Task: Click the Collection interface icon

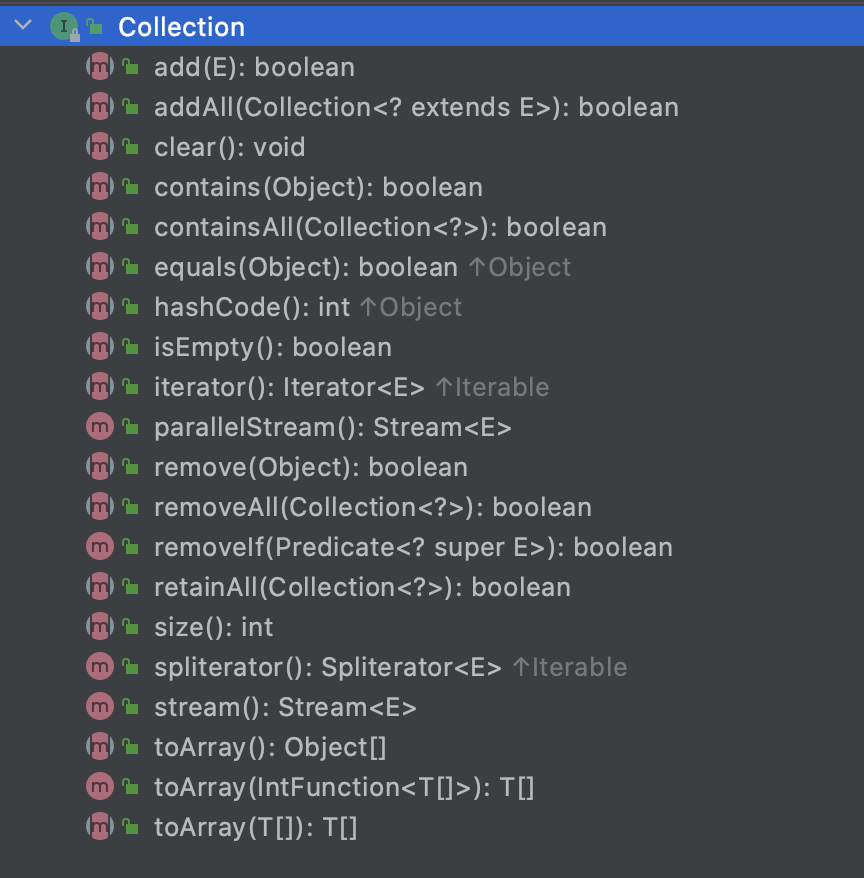Action: pyautogui.click(x=64, y=26)
